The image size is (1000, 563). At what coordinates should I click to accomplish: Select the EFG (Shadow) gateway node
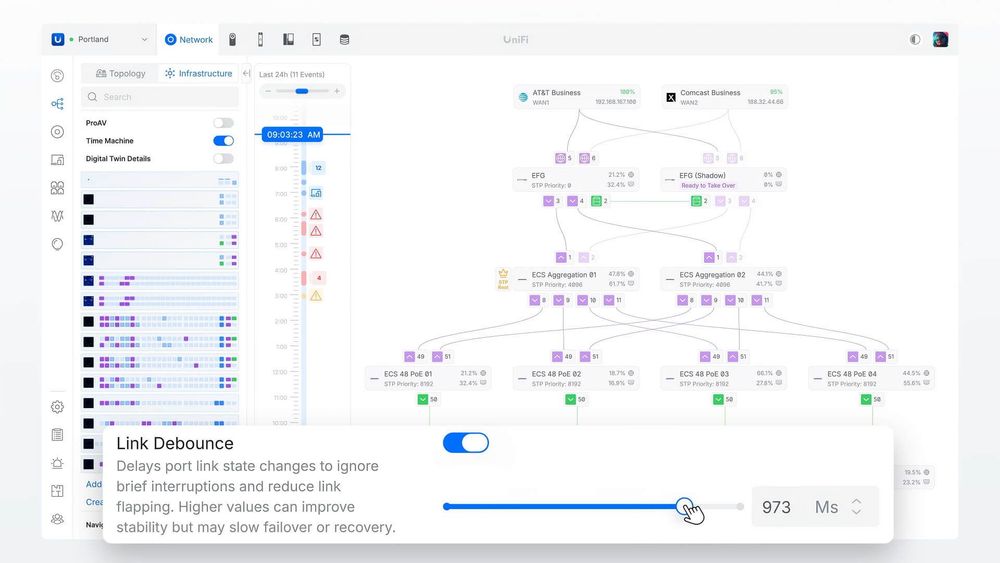724,180
